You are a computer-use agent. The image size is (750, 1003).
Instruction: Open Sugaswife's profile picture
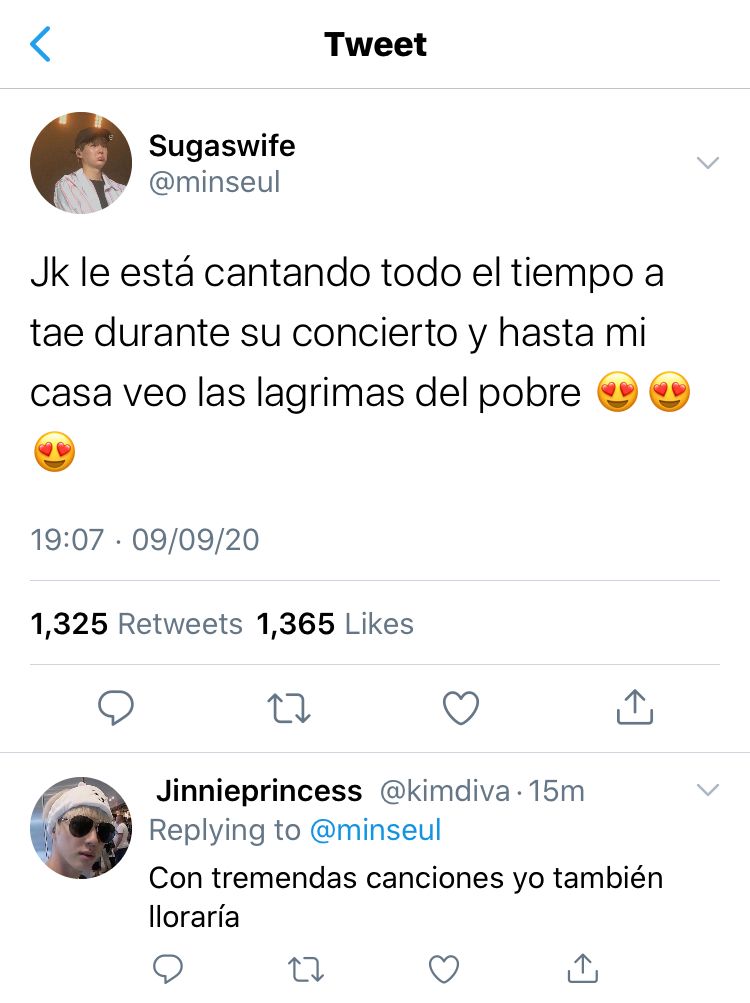81,162
